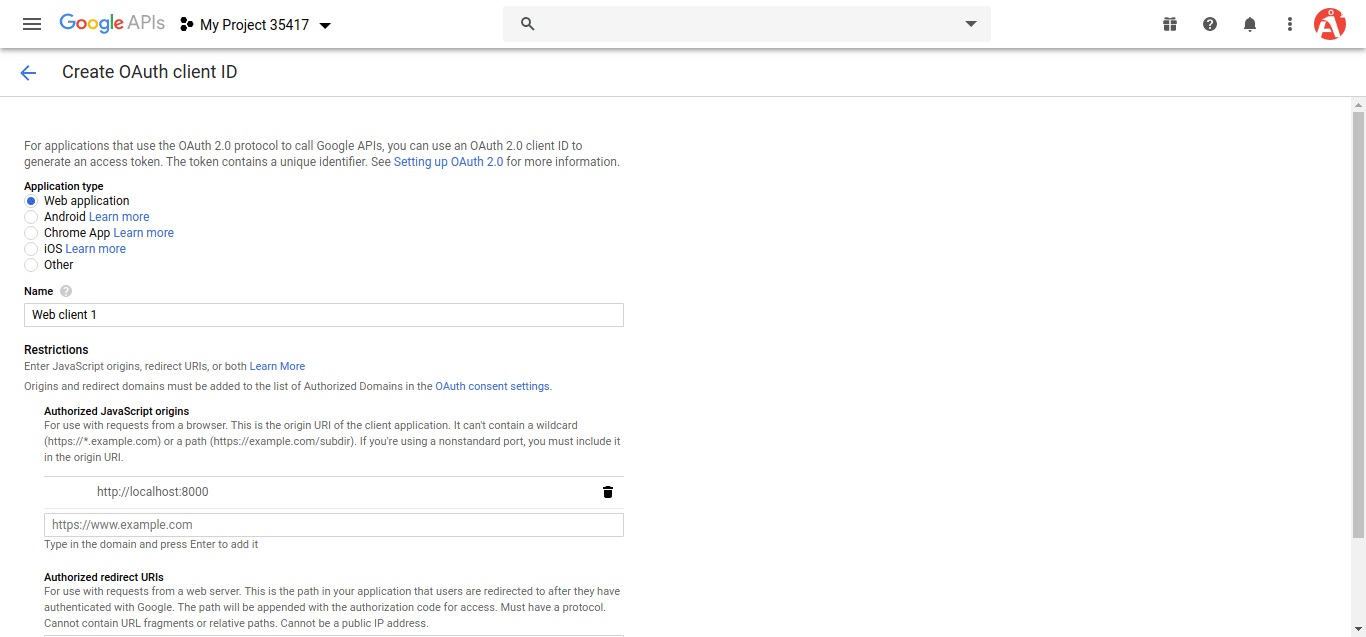Open the My Project 35417 project selector

[x=255, y=24]
